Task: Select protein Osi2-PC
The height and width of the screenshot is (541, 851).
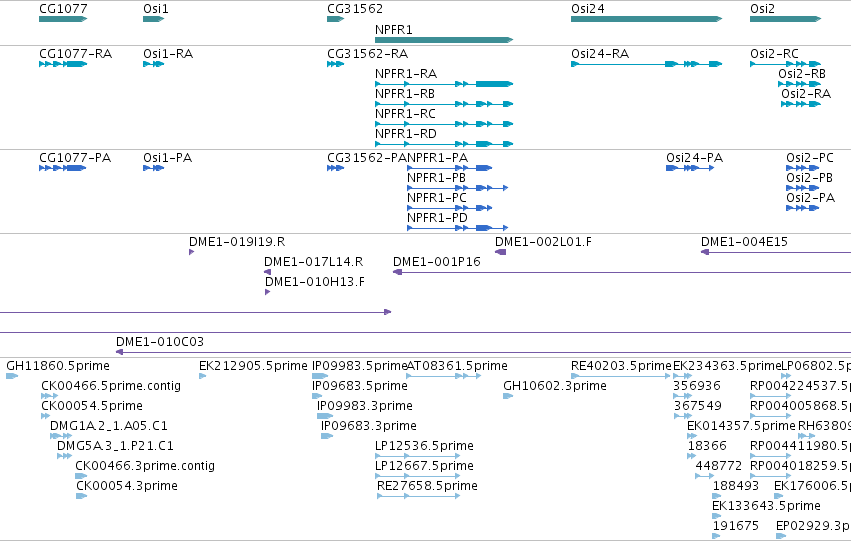Action: point(803,168)
